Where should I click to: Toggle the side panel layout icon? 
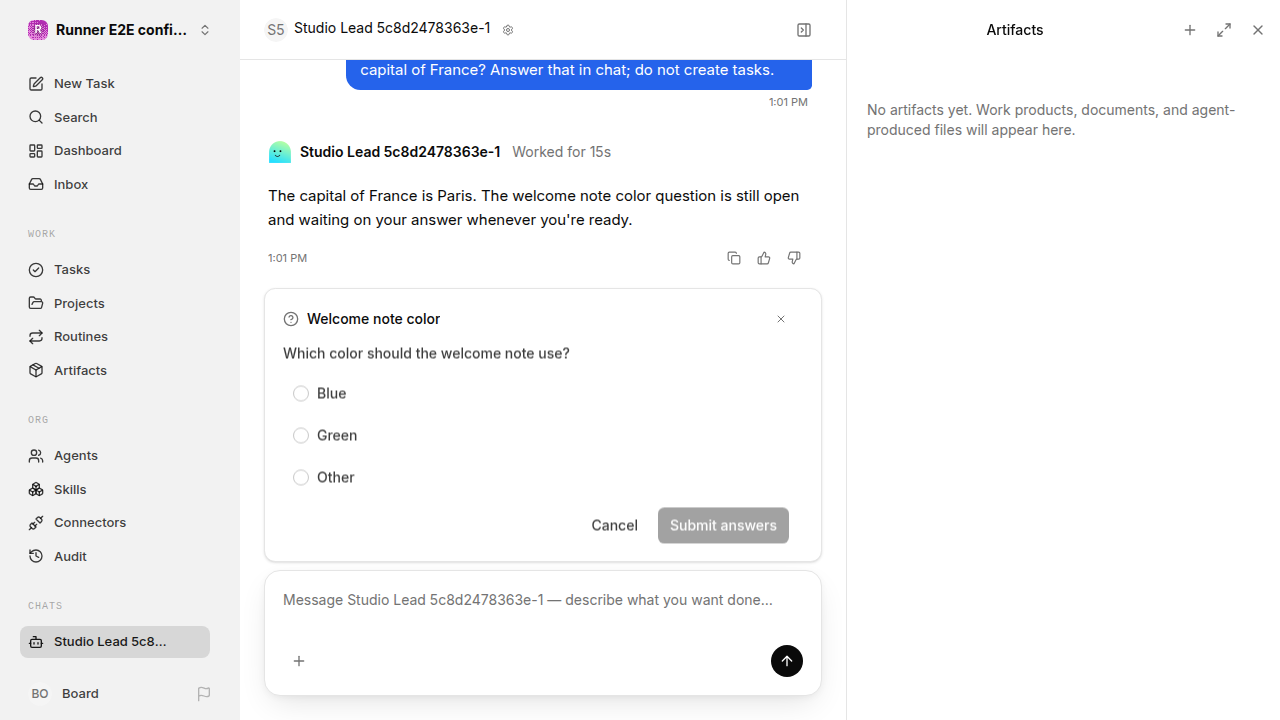[804, 30]
